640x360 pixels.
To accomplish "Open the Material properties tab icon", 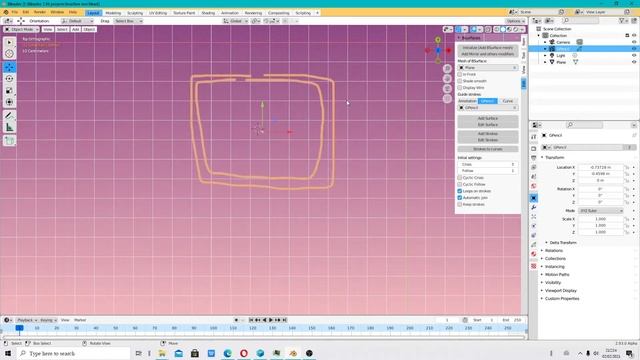I will (533, 254).
